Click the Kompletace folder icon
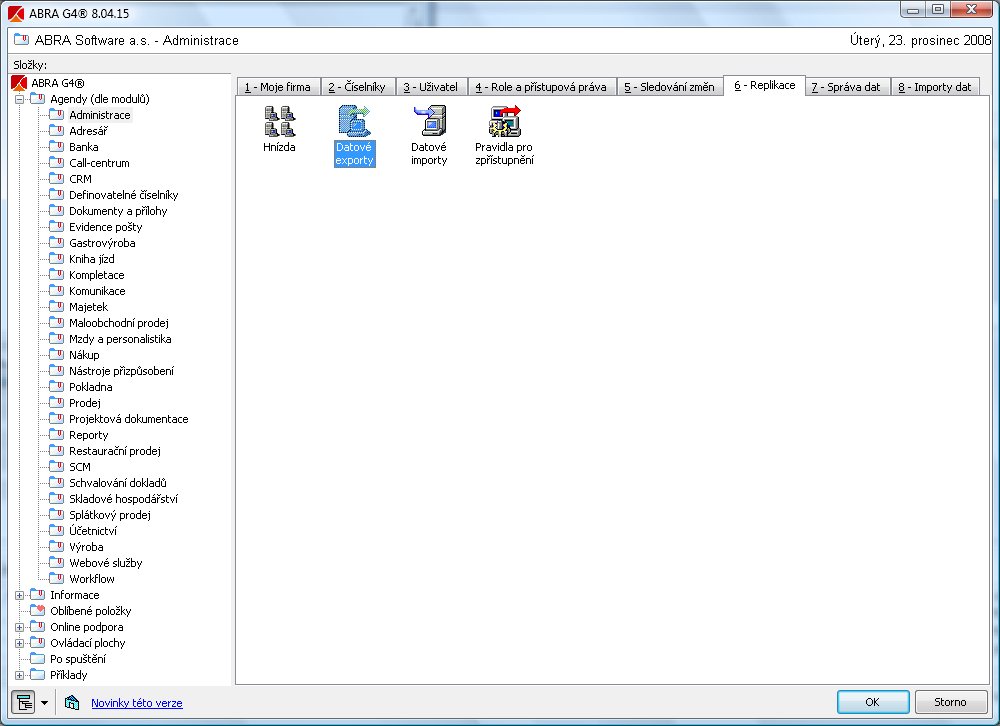This screenshot has height=726, width=1000. [57, 275]
